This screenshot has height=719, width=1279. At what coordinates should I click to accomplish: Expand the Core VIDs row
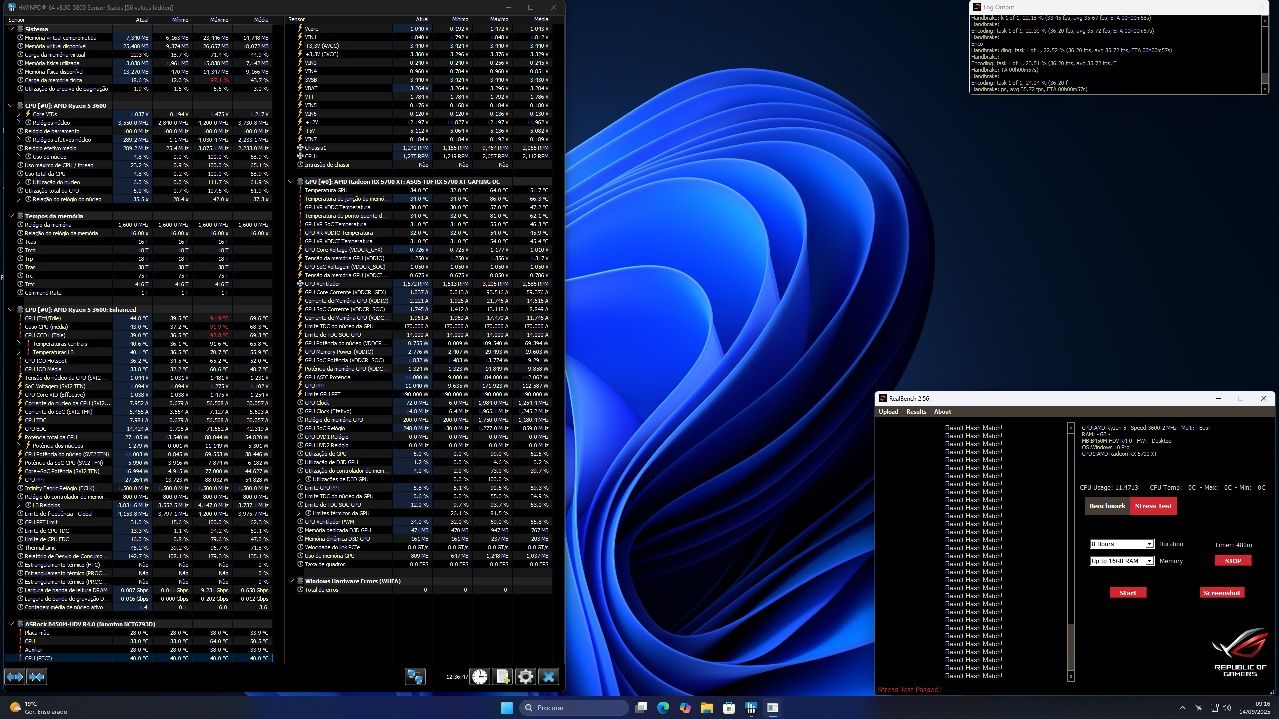tap(17, 114)
